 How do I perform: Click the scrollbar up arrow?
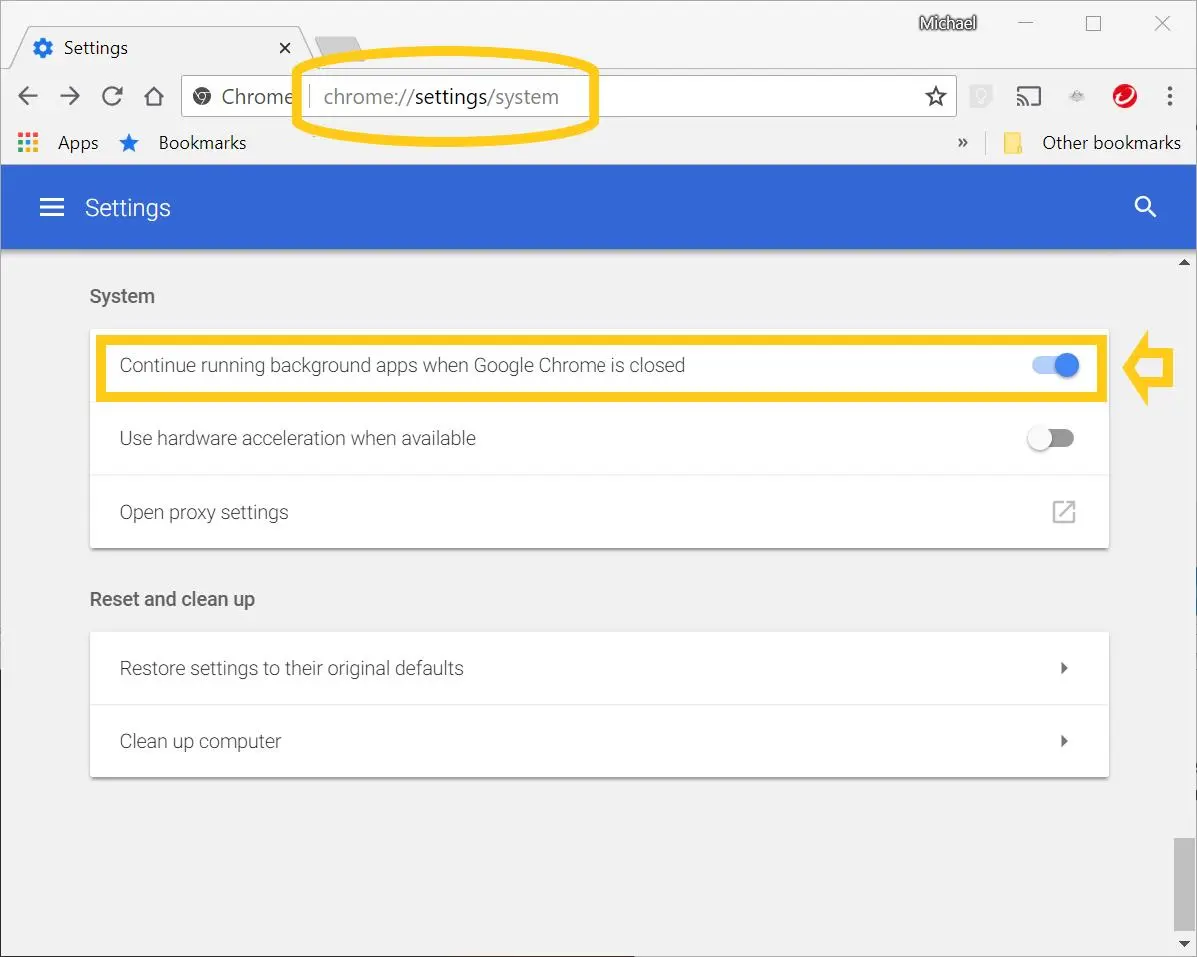pyautogui.click(x=1184, y=263)
